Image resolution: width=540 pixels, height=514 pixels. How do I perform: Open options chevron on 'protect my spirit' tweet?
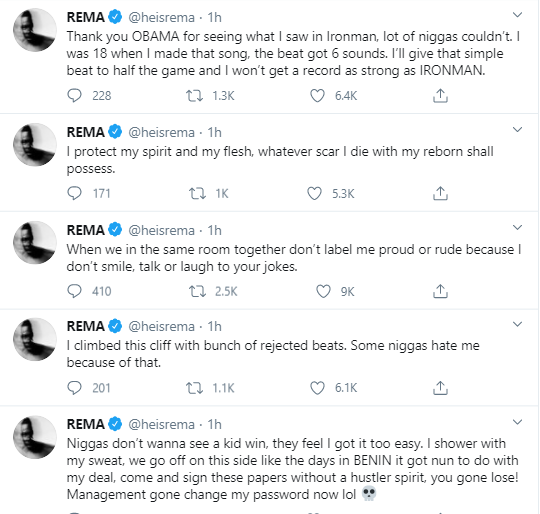[x=517, y=130]
